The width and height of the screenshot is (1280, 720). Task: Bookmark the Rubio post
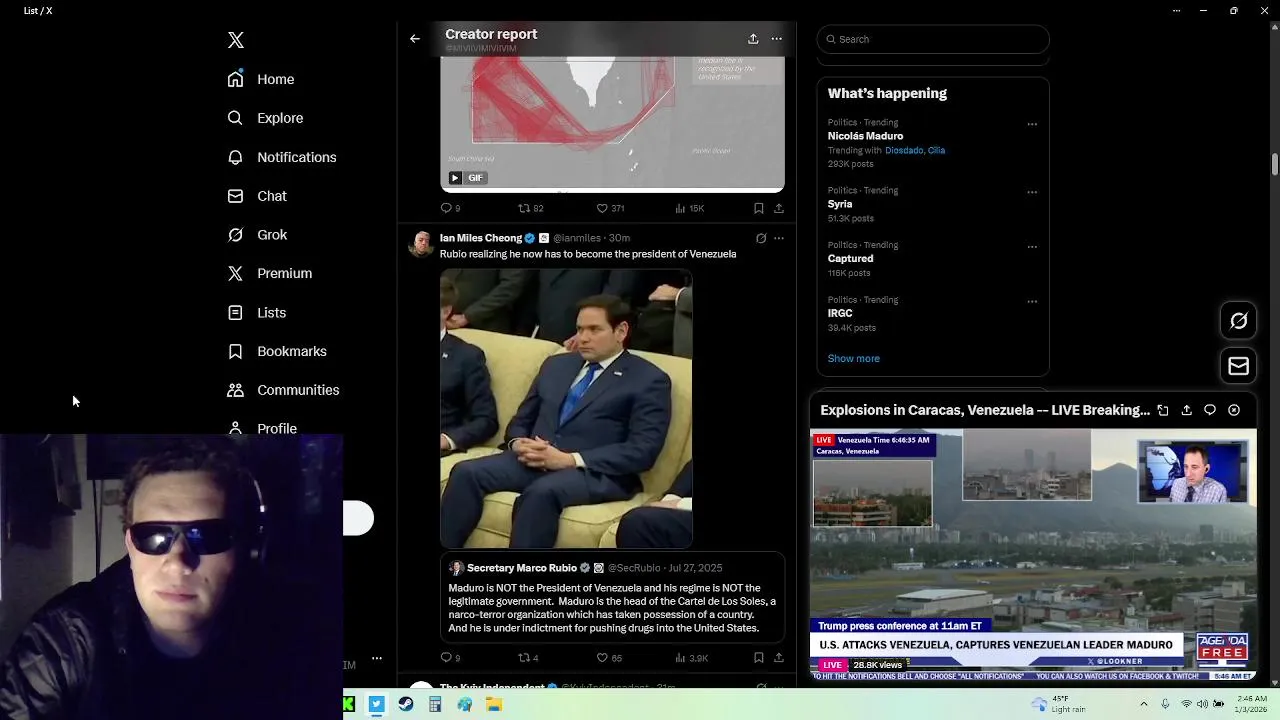[759, 658]
